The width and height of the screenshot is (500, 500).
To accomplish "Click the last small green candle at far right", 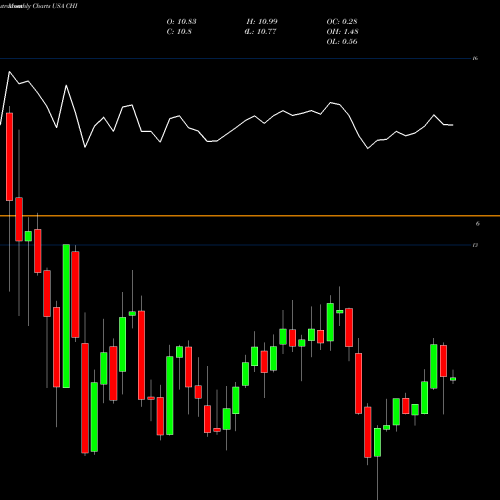I will click(453, 379).
